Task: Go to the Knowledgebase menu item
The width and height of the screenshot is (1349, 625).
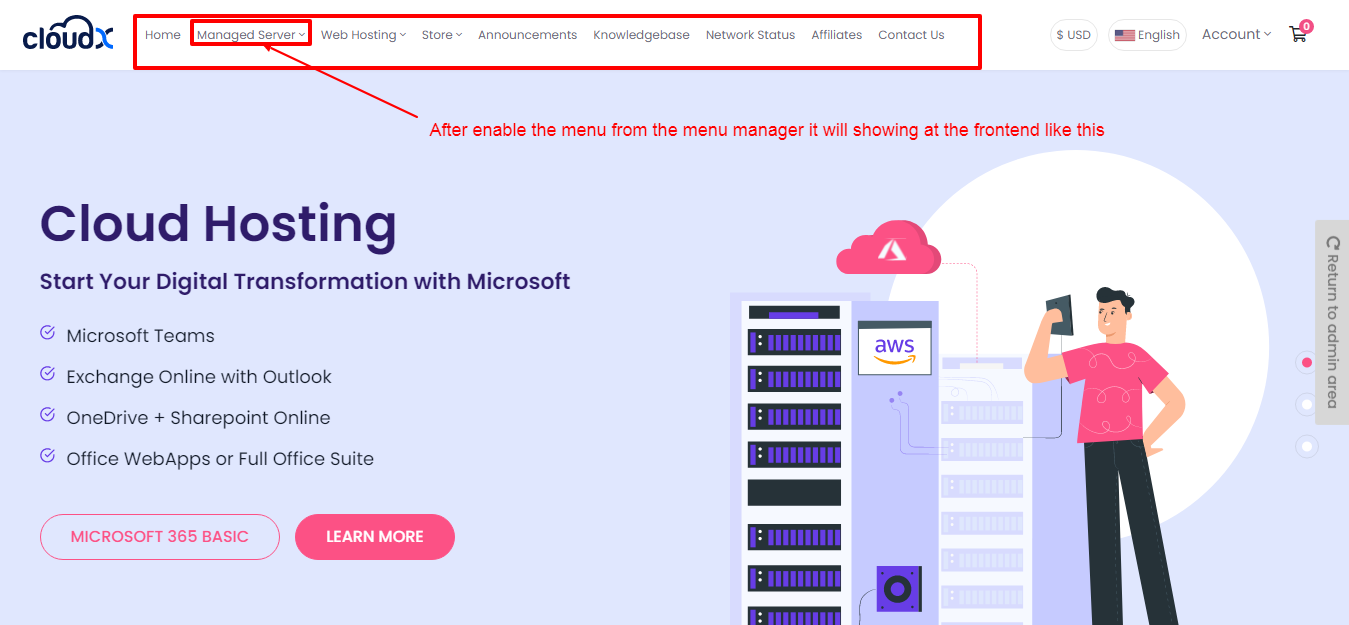Action: tap(641, 35)
